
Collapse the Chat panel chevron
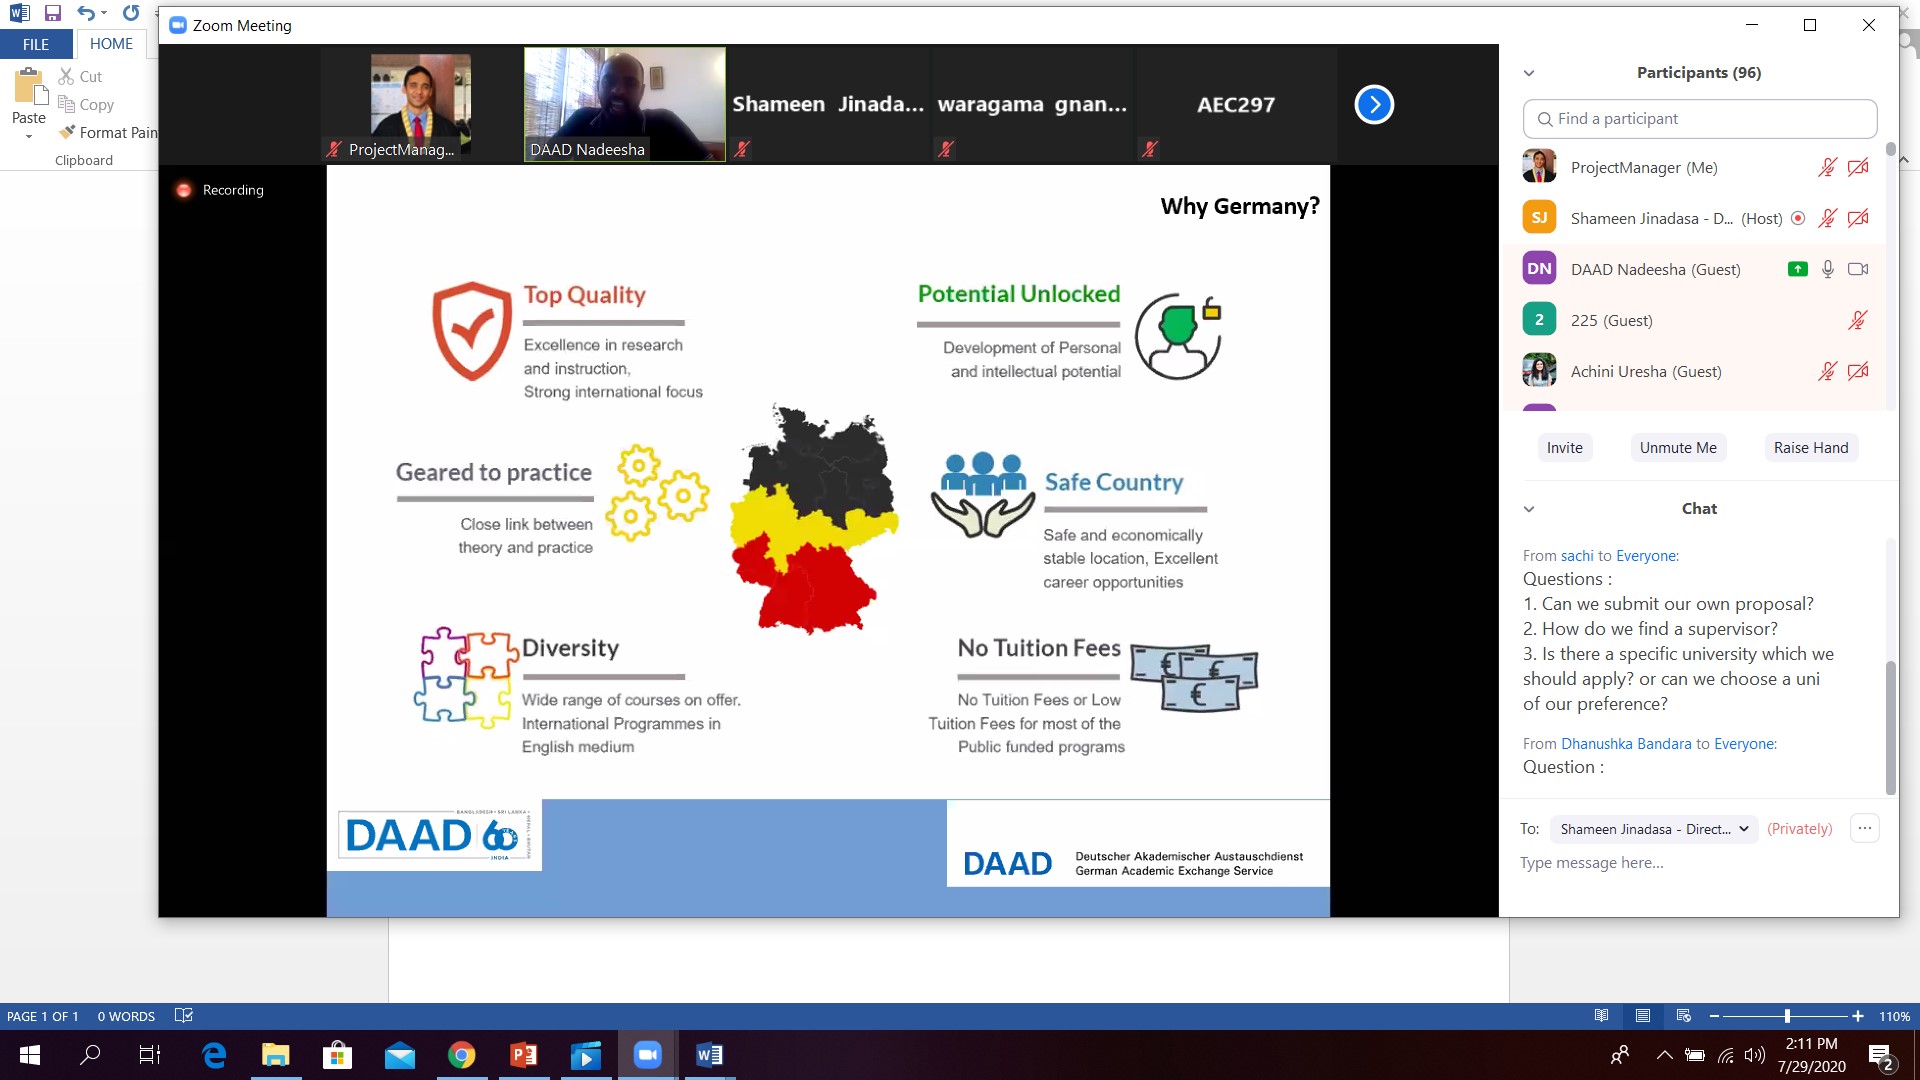click(1529, 509)
